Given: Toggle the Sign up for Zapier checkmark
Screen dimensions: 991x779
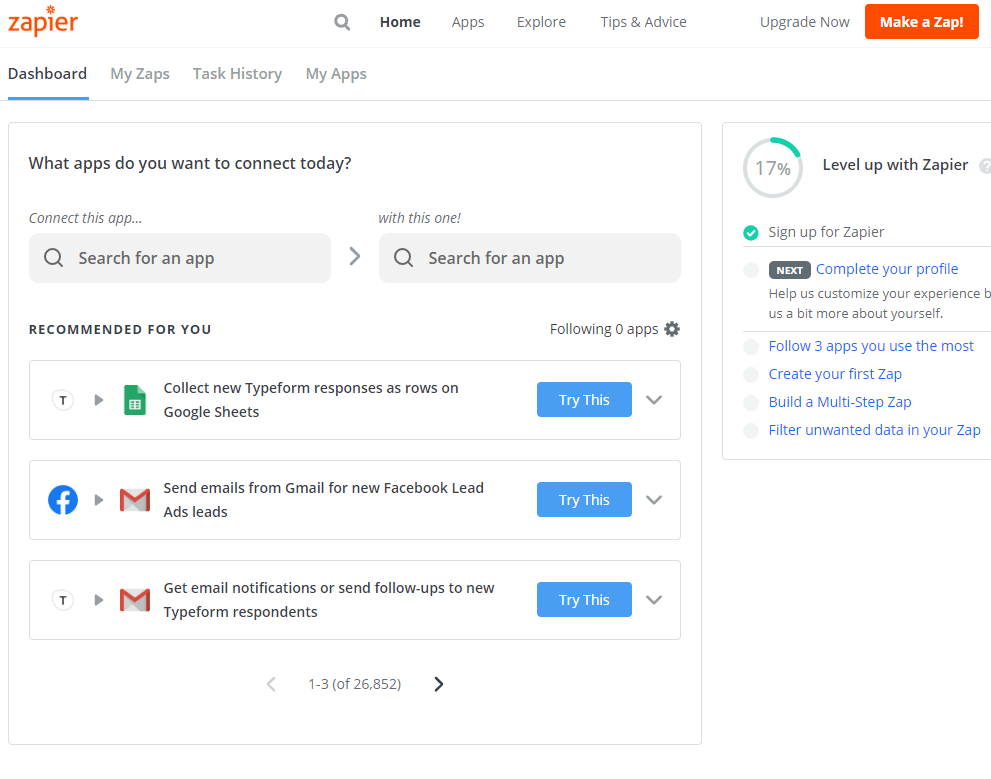Looking at the screenshot, I should (x=751, y=233).
